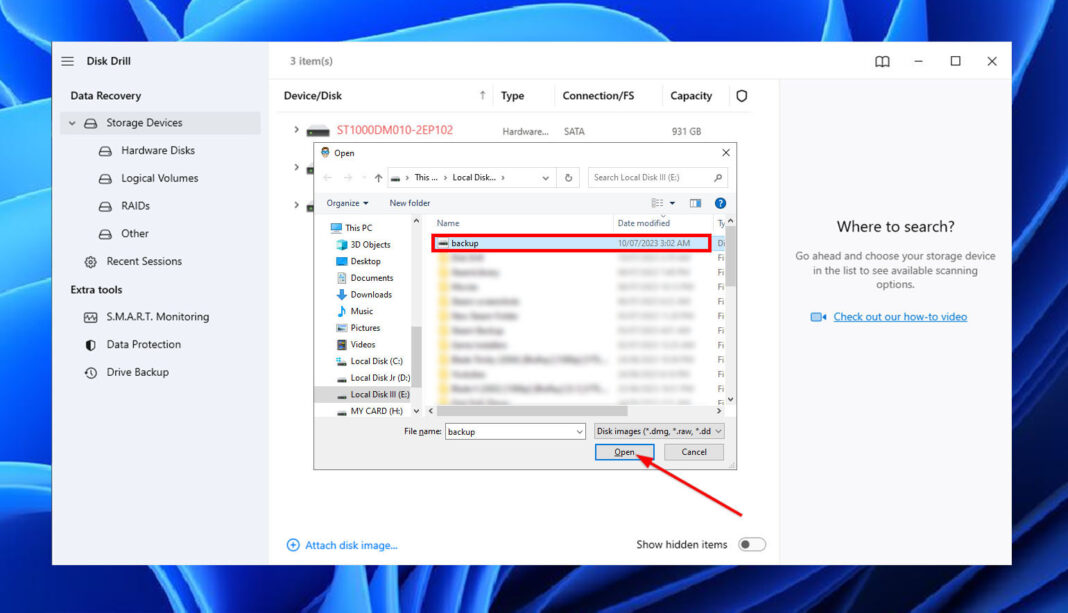Open the file type filter dropdown
This screenshot has height=613, width=1068.
[658, 431]
